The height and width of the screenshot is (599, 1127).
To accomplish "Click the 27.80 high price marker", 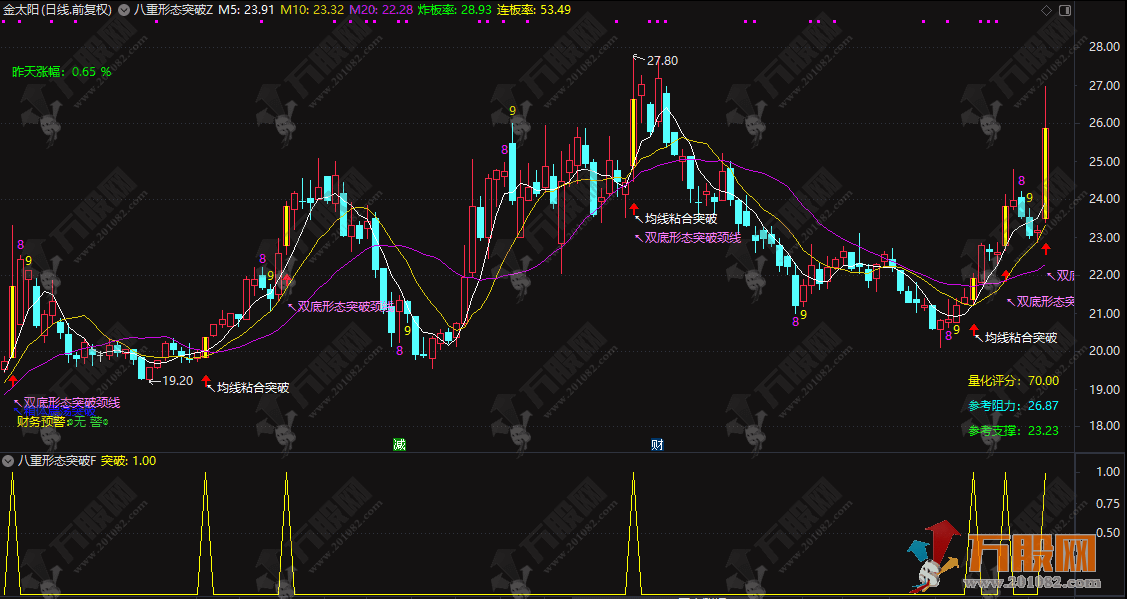I will click(x=661, y=61).
